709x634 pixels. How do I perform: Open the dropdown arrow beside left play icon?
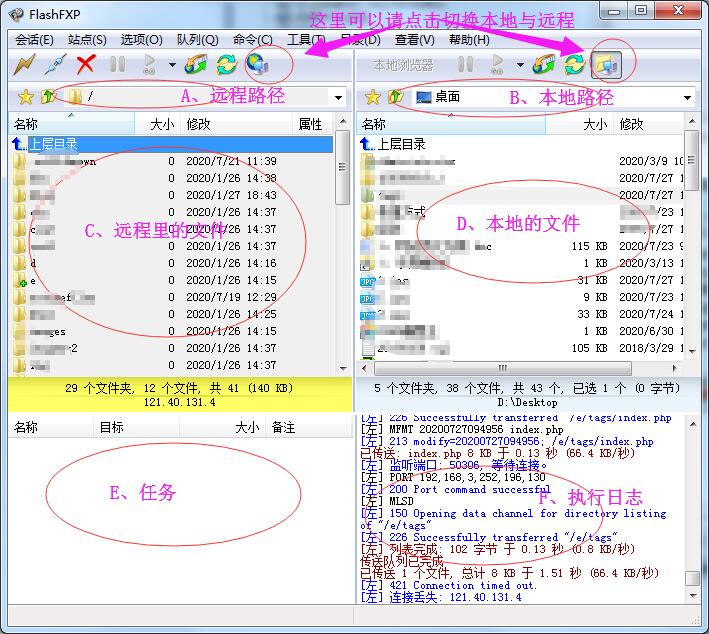pyautogui.click(x=172, y=65)
